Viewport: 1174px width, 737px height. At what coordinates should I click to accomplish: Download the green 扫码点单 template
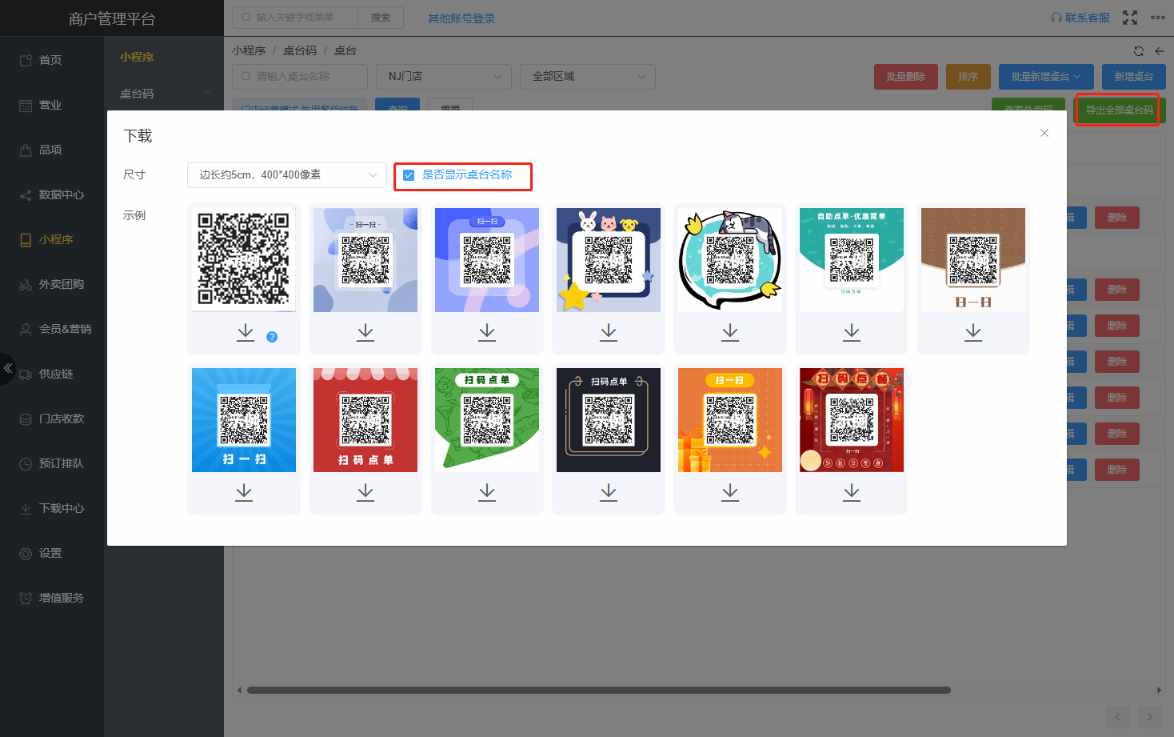point(487,492)
